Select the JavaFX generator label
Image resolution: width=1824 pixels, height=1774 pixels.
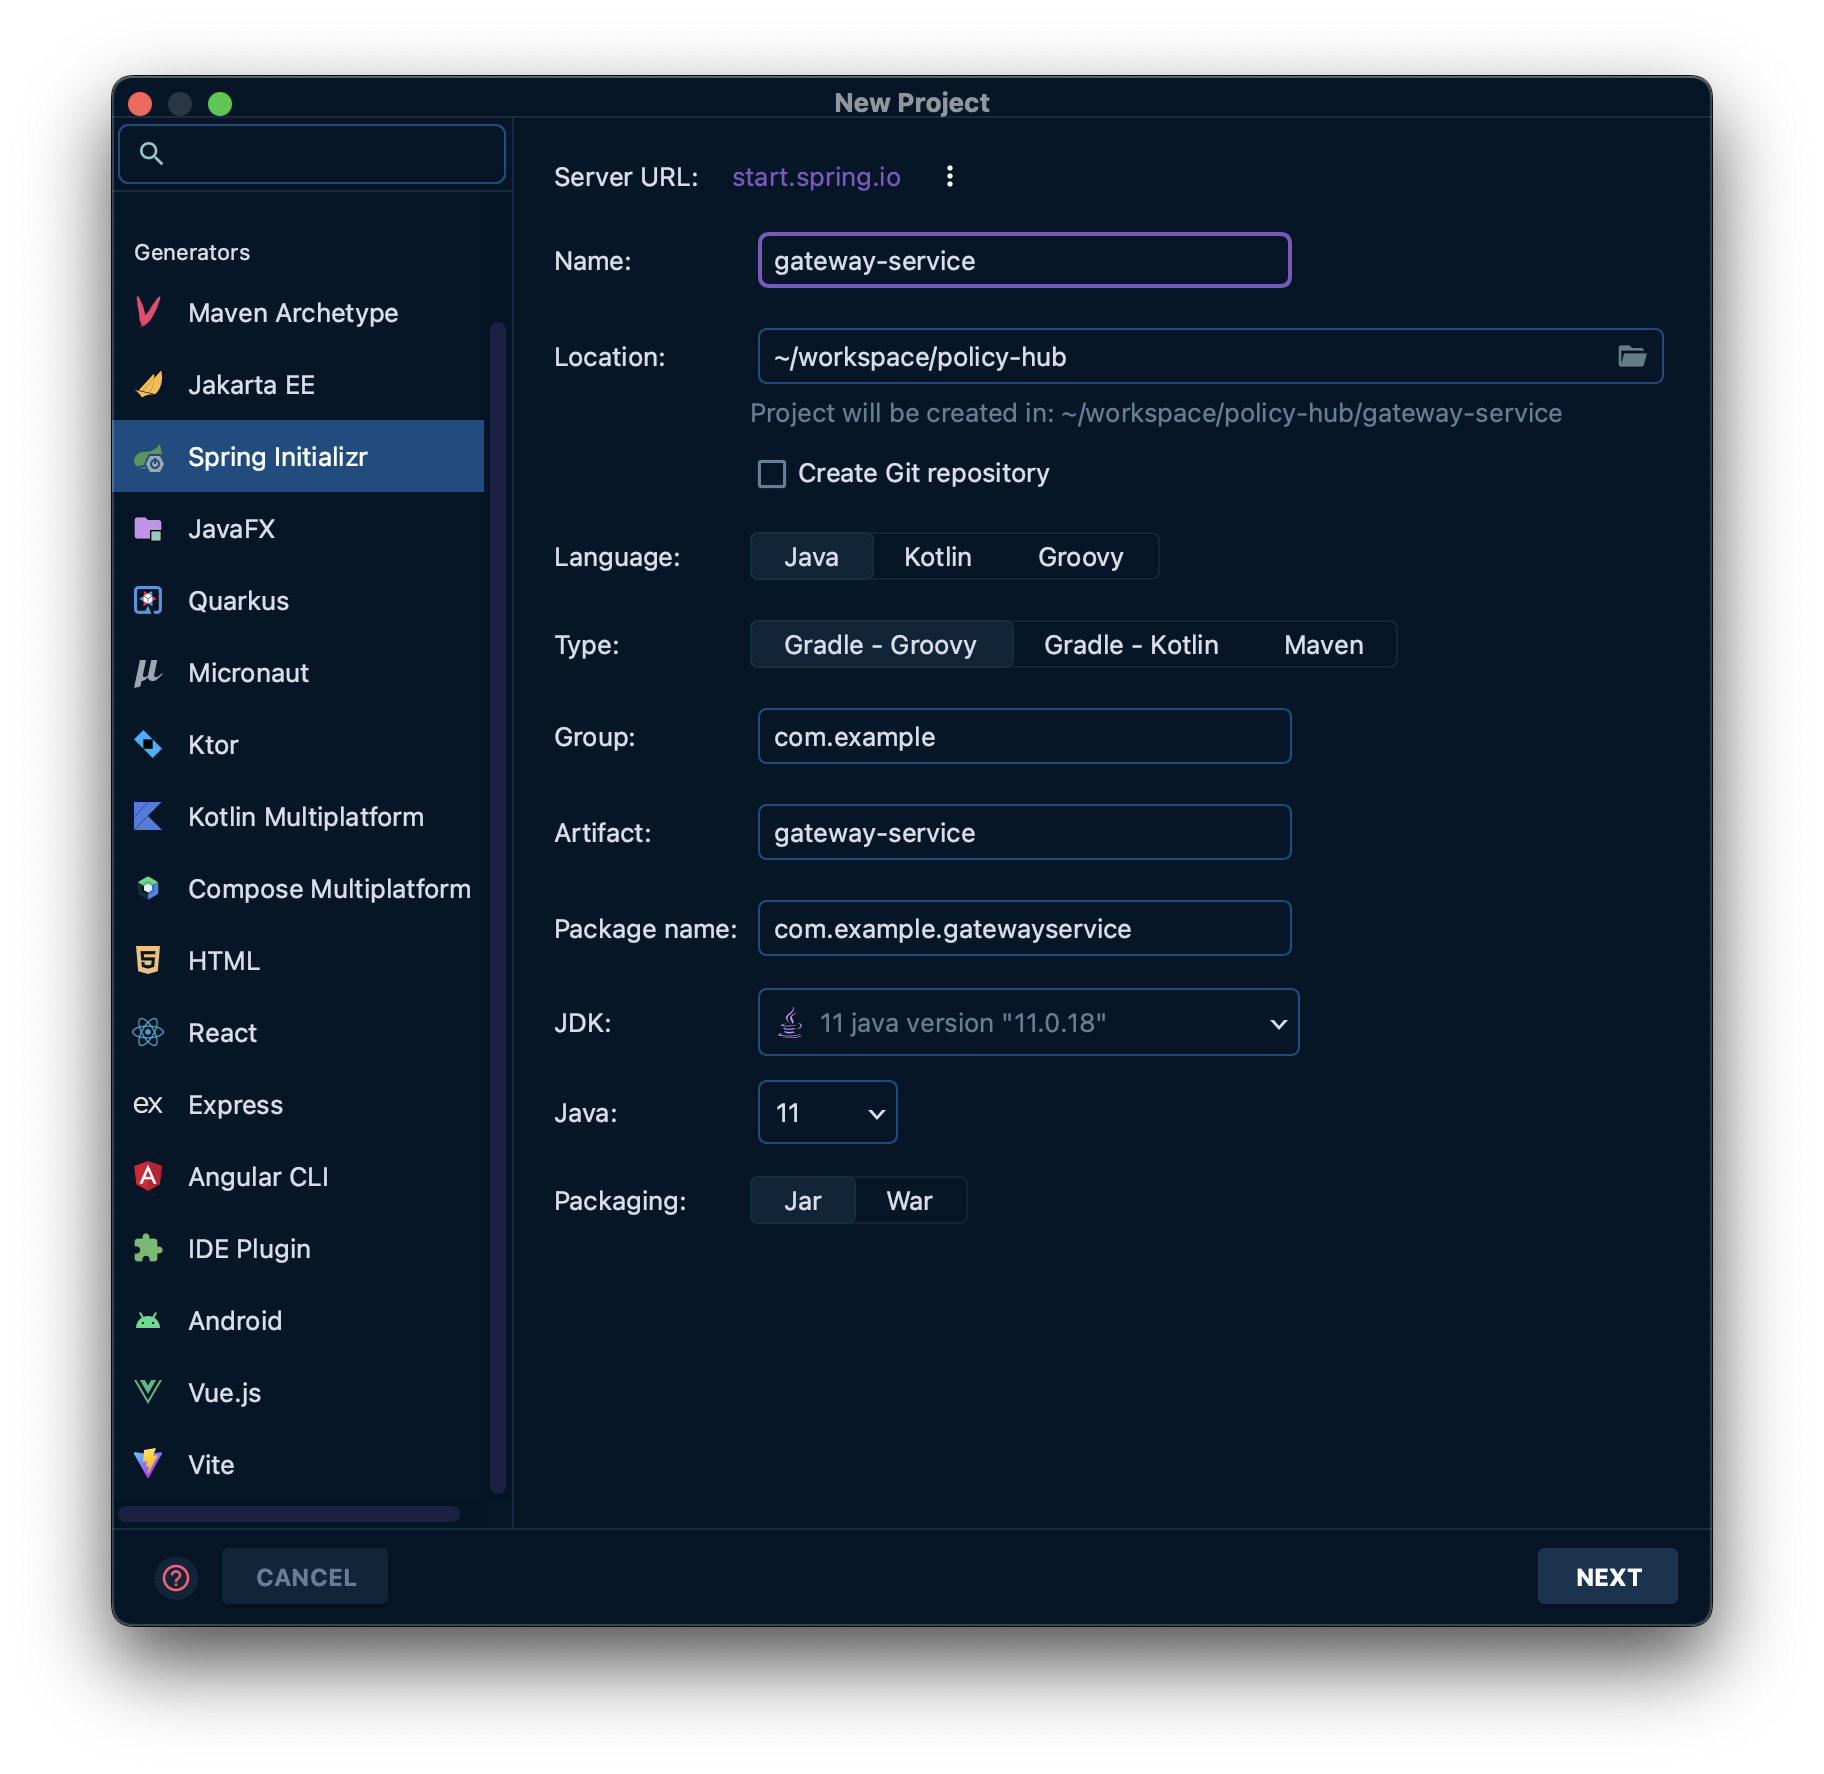[231, 529]
